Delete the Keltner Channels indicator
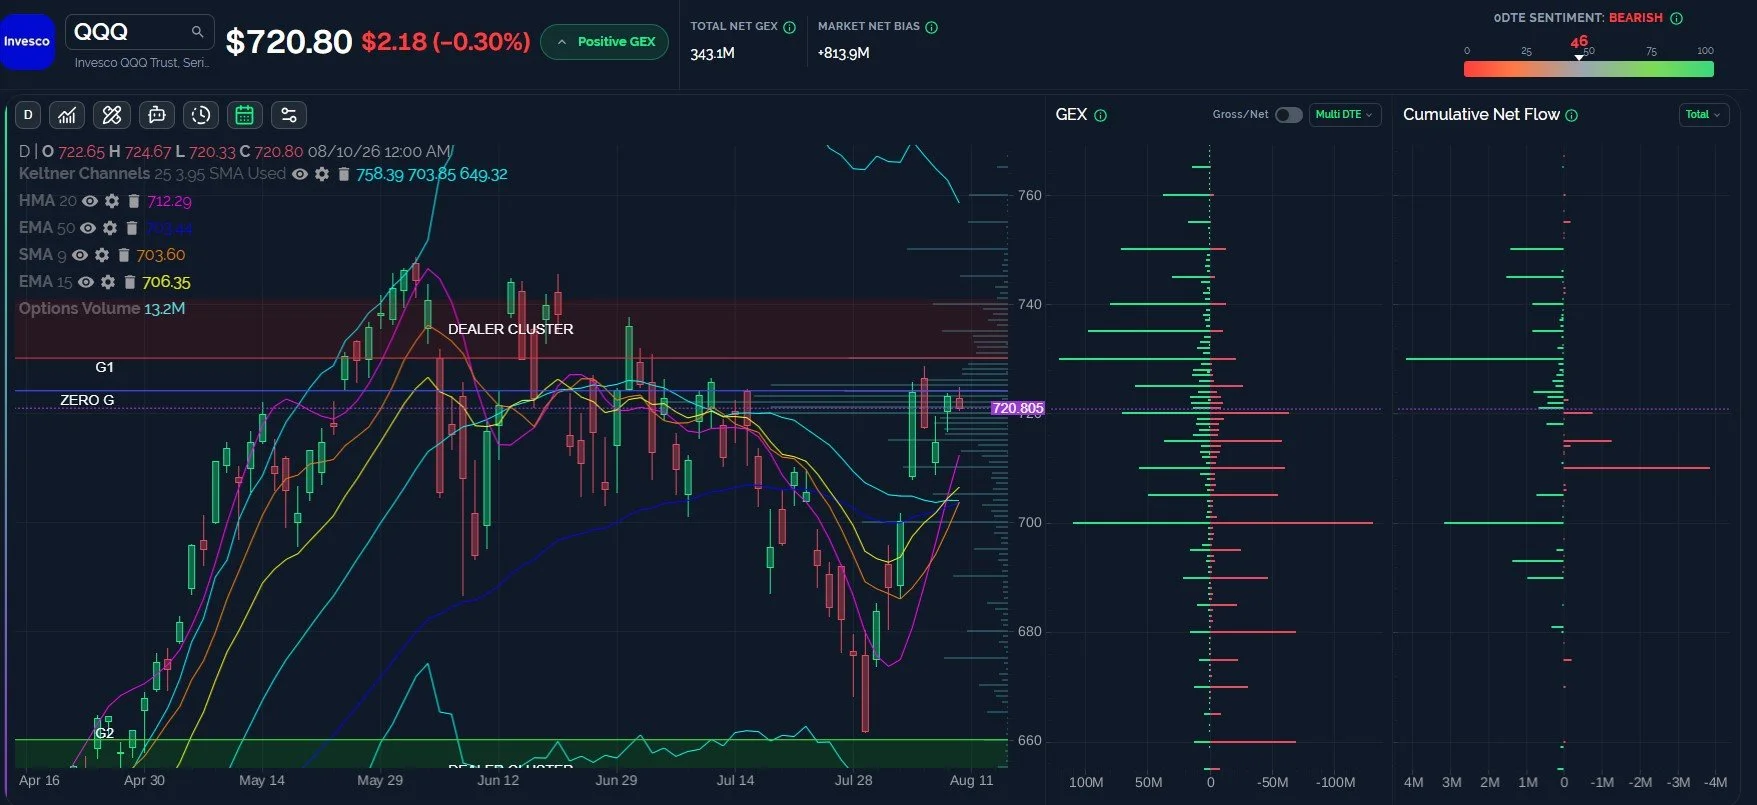The width and height of the screenshot is (1757, 805). [x=343, y=174]
